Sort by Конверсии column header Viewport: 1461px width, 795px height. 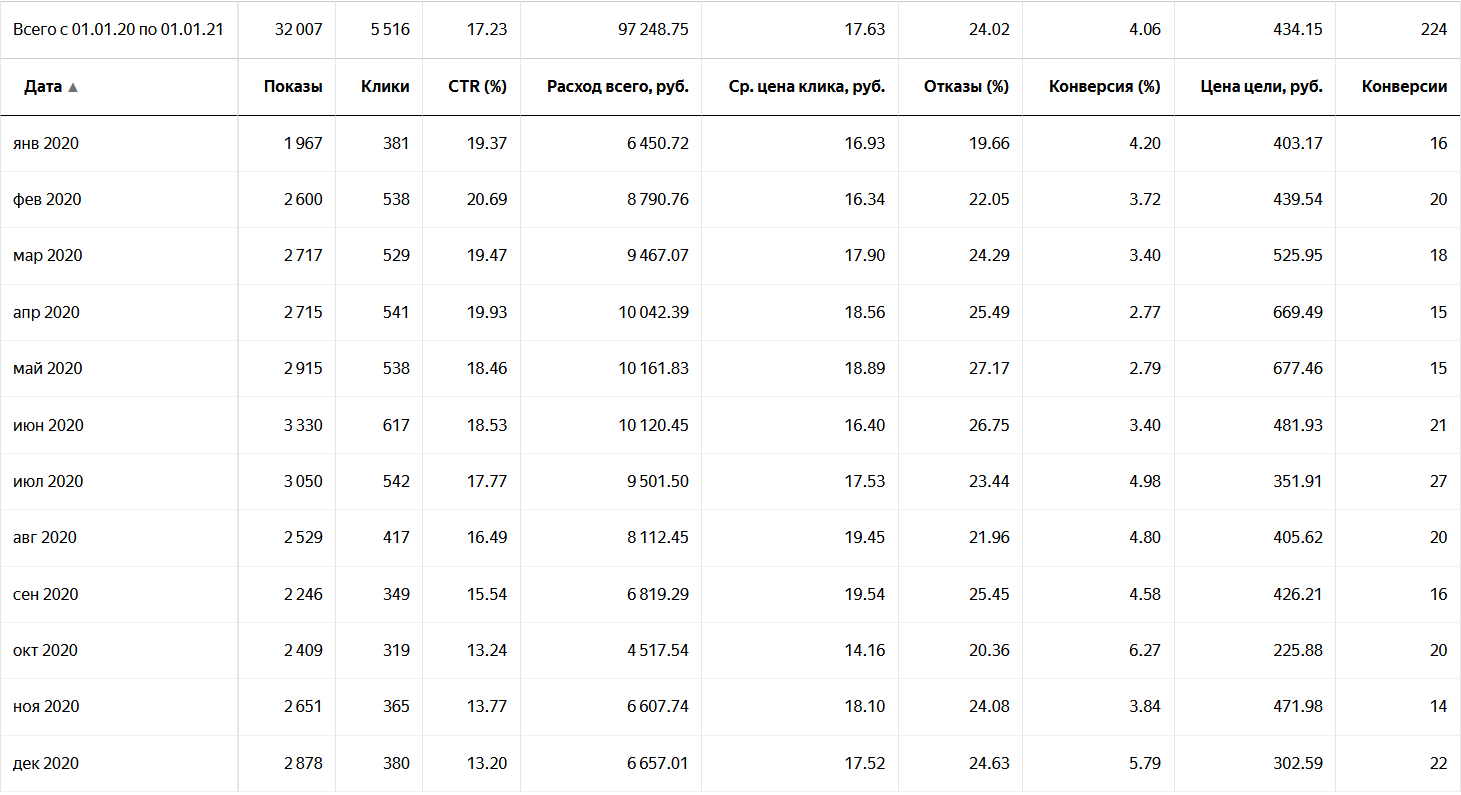click(1404, 87)
